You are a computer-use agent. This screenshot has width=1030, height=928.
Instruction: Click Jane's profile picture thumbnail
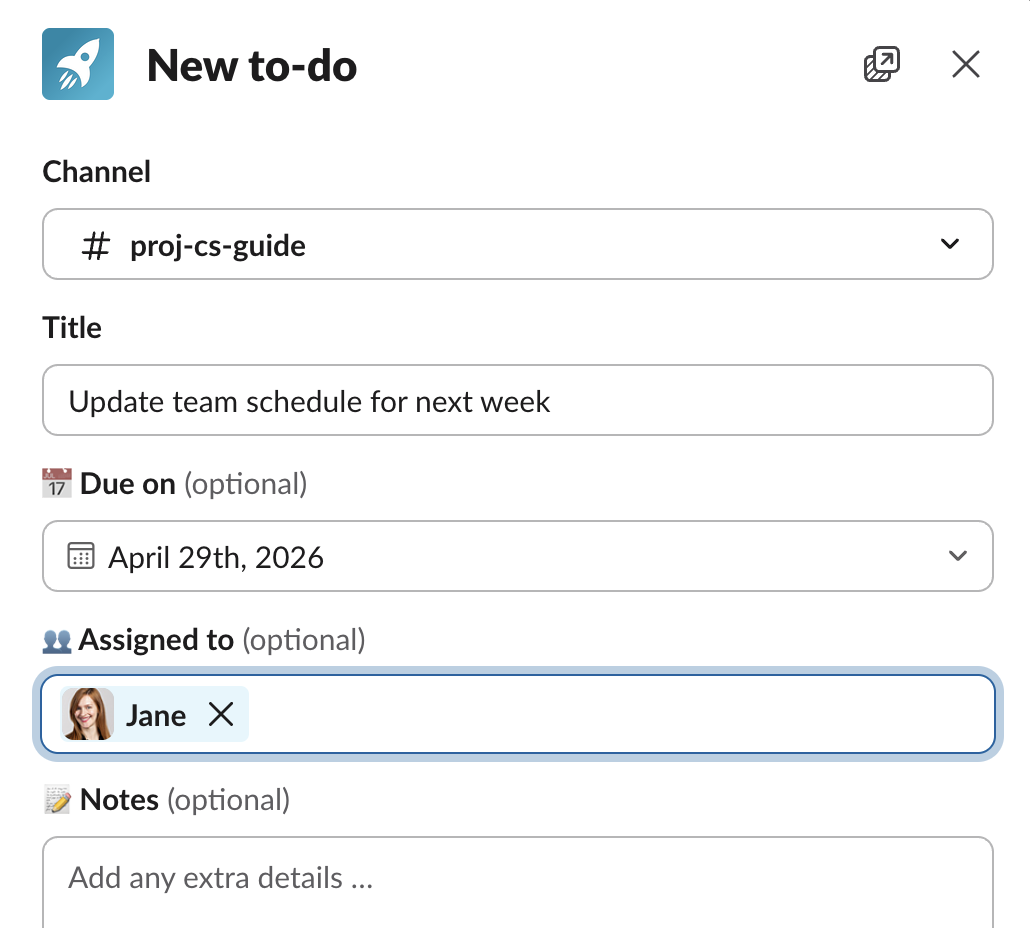coord(87,714)
